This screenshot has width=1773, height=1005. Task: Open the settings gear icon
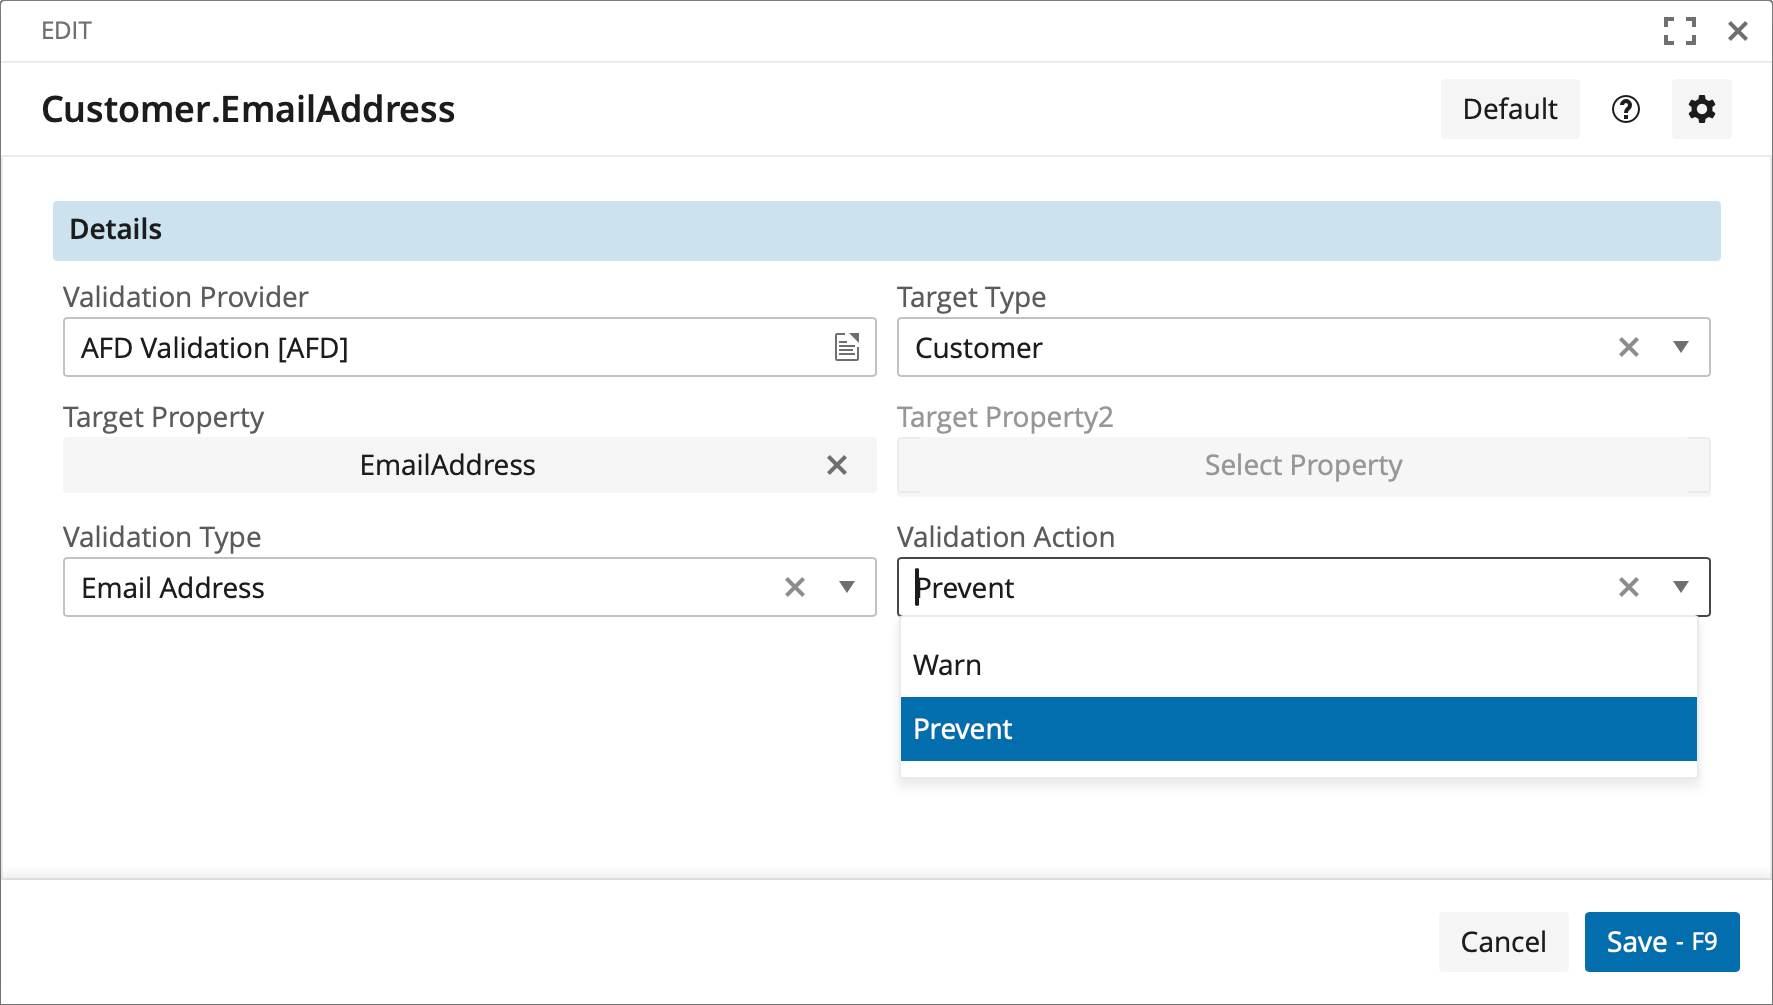[1701, 109]
